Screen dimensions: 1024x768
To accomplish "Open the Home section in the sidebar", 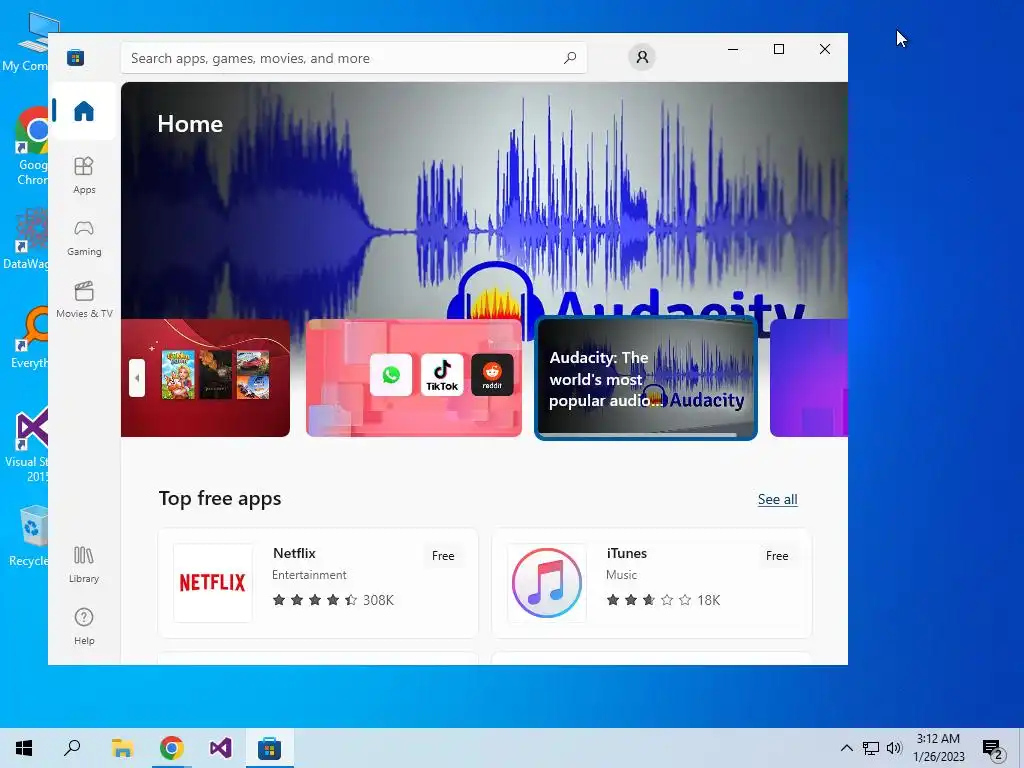I will coord(84,111).
